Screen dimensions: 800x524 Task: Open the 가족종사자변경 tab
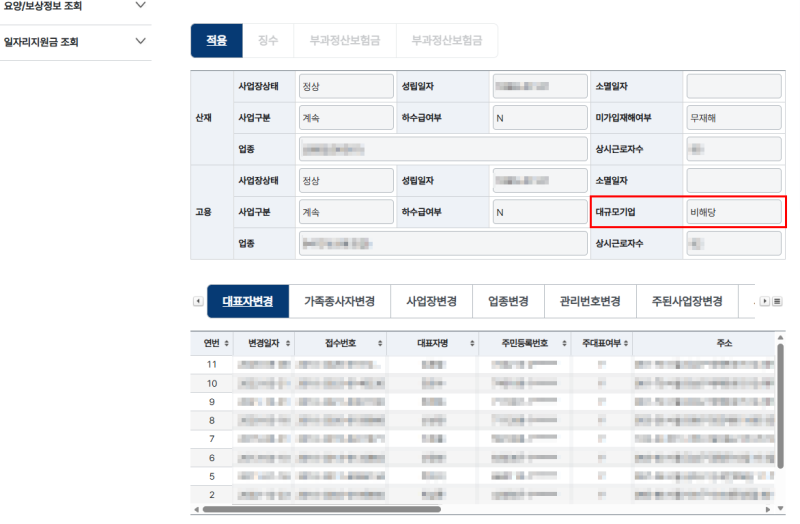coord(340,302)
